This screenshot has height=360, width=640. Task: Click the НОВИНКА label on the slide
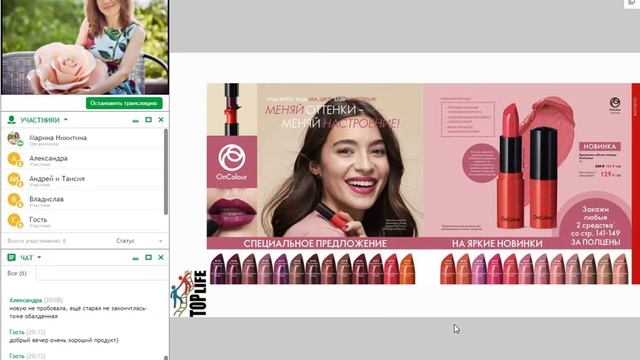[600, 146]
